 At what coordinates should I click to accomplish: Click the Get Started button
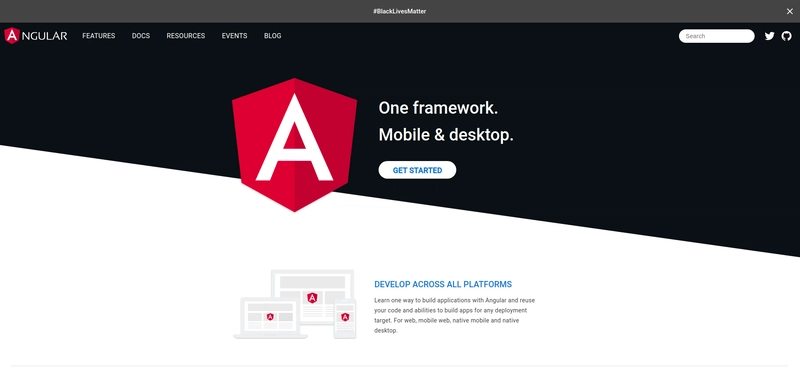417,170
